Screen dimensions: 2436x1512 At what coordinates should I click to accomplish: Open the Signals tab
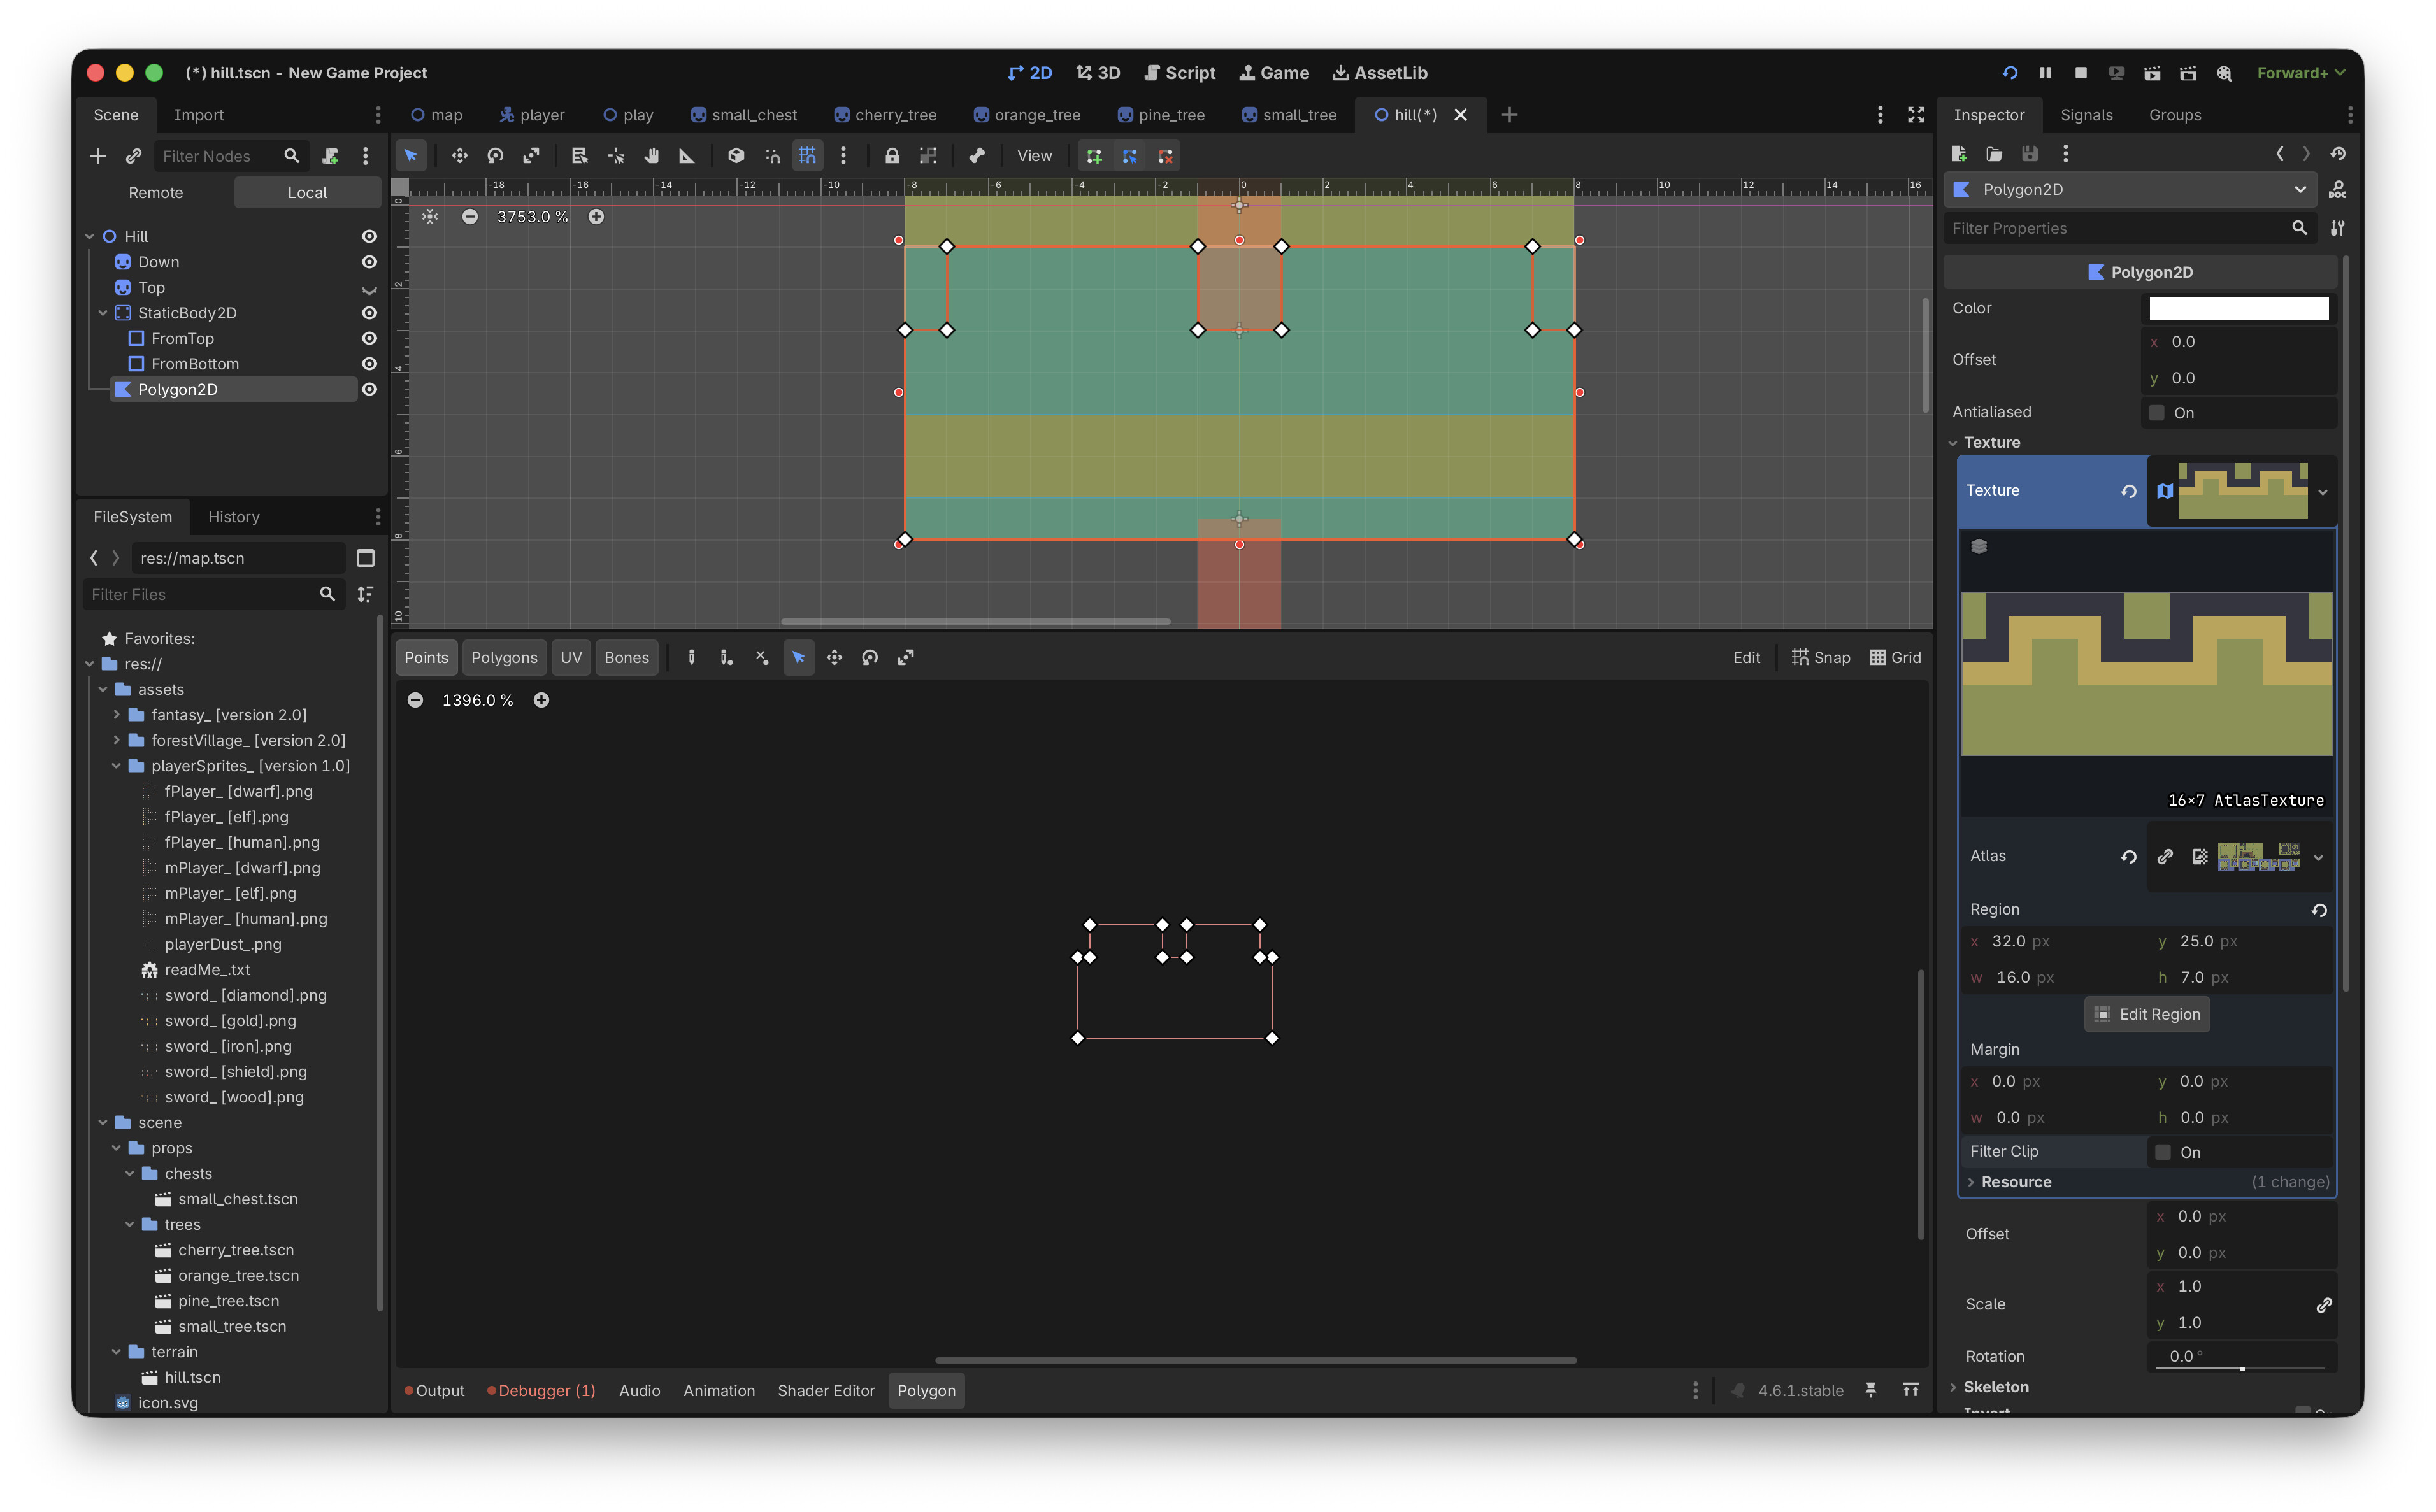(x=2086, y=115)
